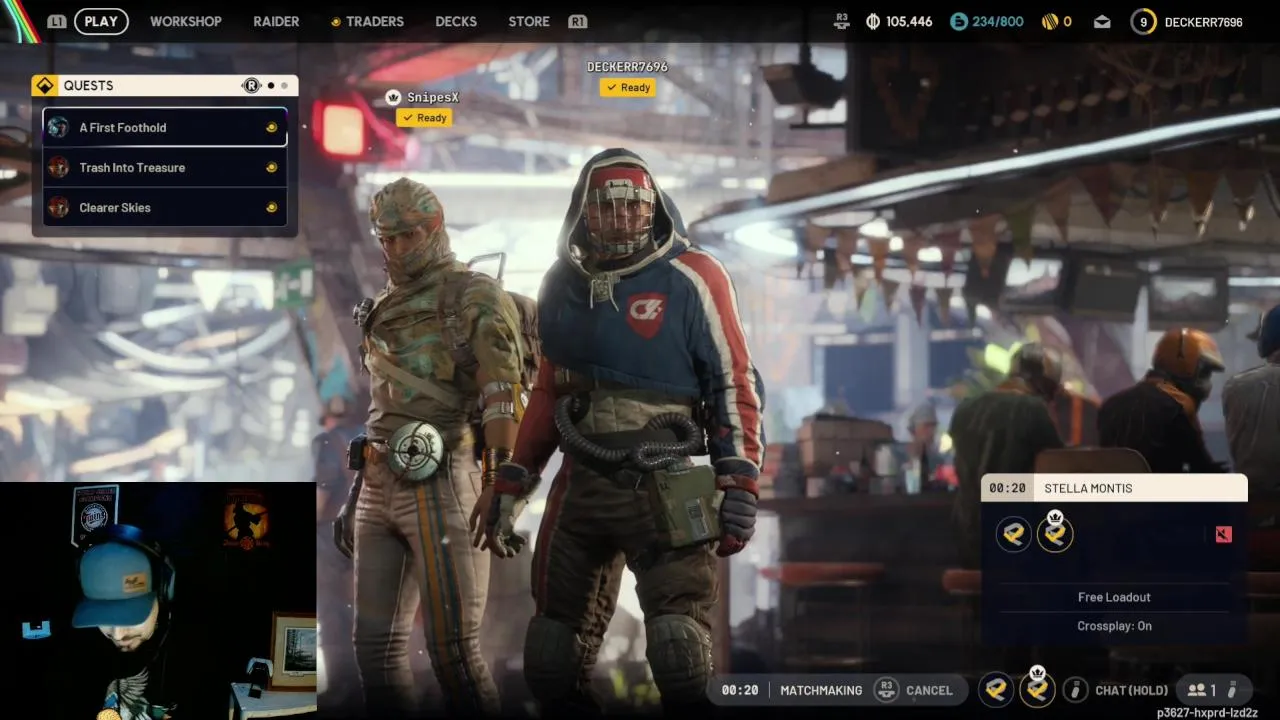Cancel matchmaking
The image size is (1280, 720).
point(929,690)
